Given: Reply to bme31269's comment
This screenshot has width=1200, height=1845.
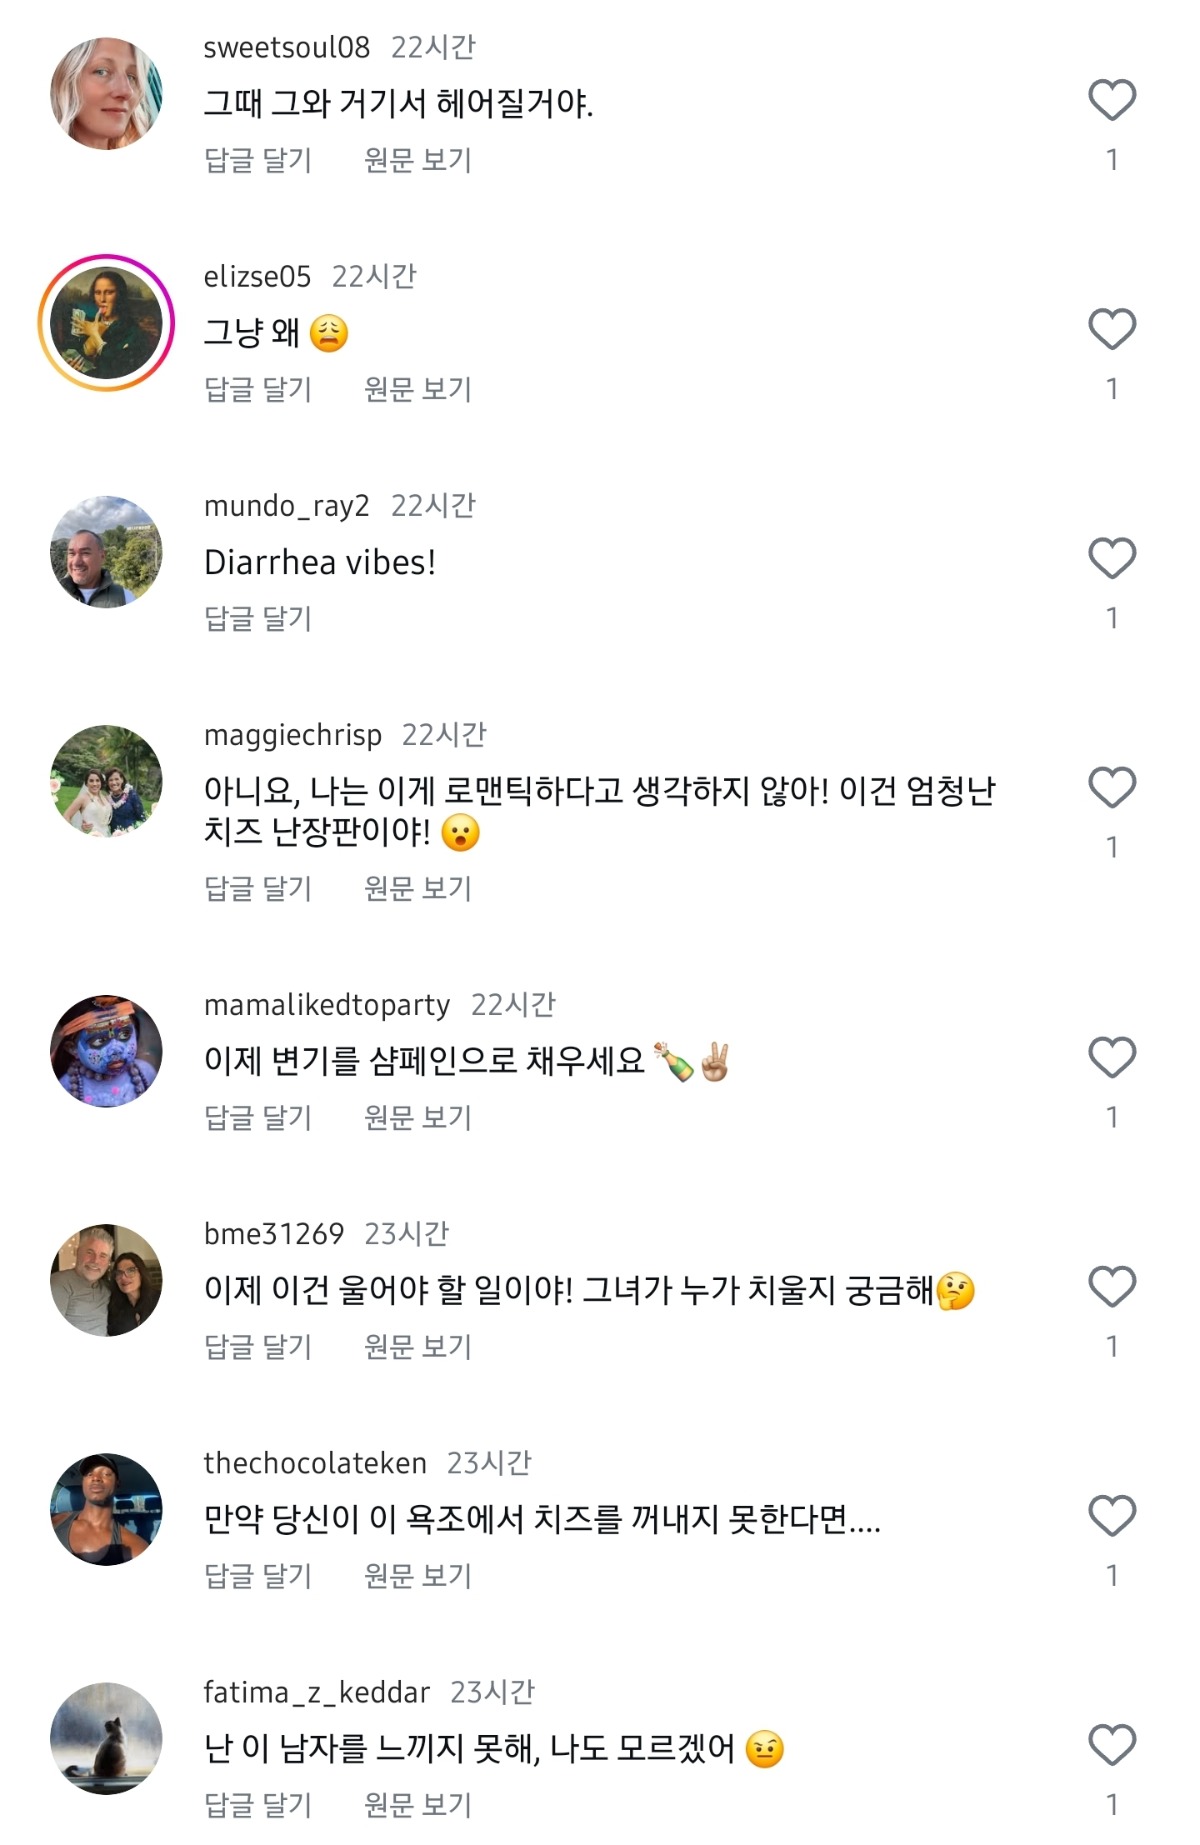Looking at the screenshot, I should coord(258,1347).
